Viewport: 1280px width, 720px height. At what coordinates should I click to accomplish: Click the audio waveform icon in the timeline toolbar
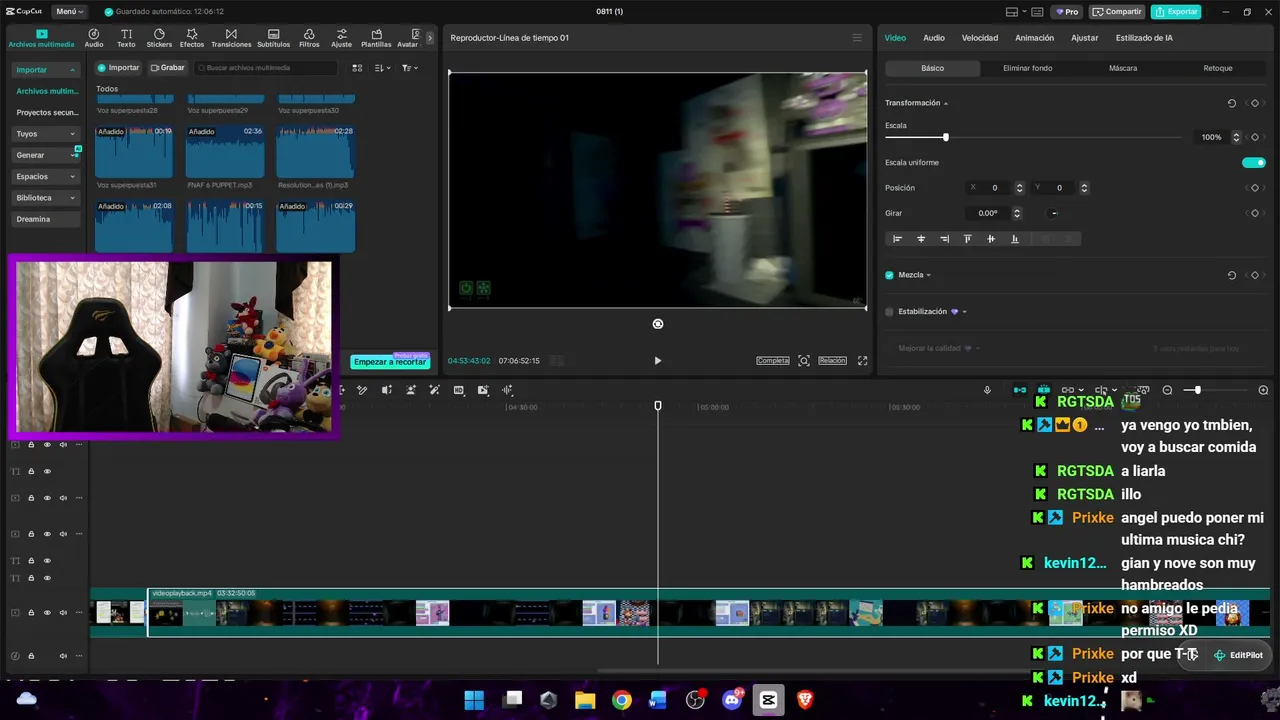507,390
